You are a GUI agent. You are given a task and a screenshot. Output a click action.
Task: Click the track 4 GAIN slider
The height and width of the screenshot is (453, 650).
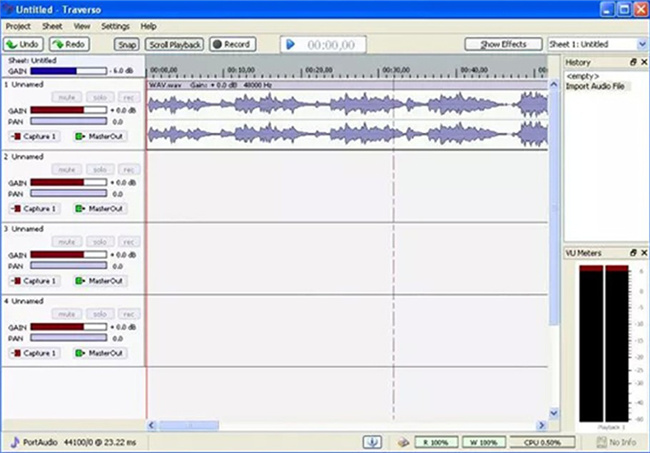pyautogui.click(x=68, y=327)
